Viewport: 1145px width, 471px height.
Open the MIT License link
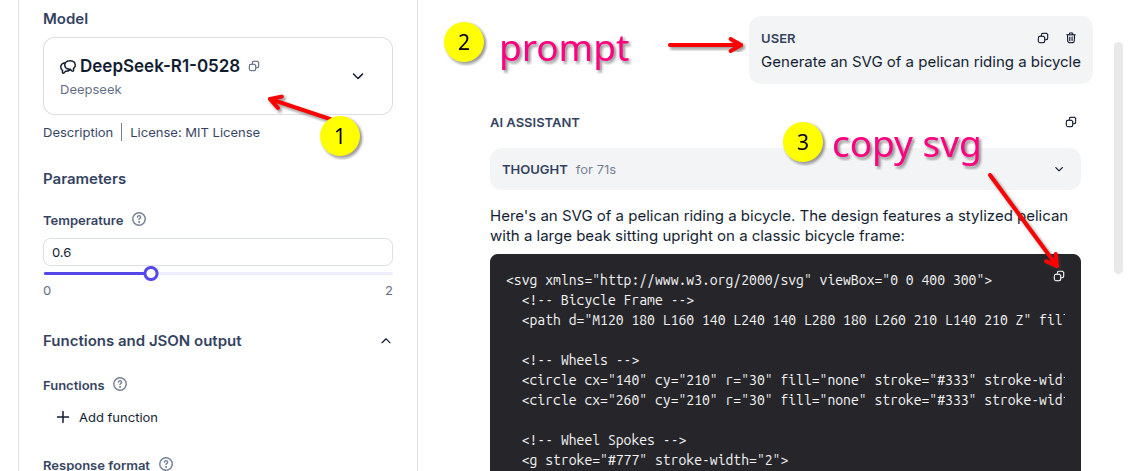click(x=195, y=133)
